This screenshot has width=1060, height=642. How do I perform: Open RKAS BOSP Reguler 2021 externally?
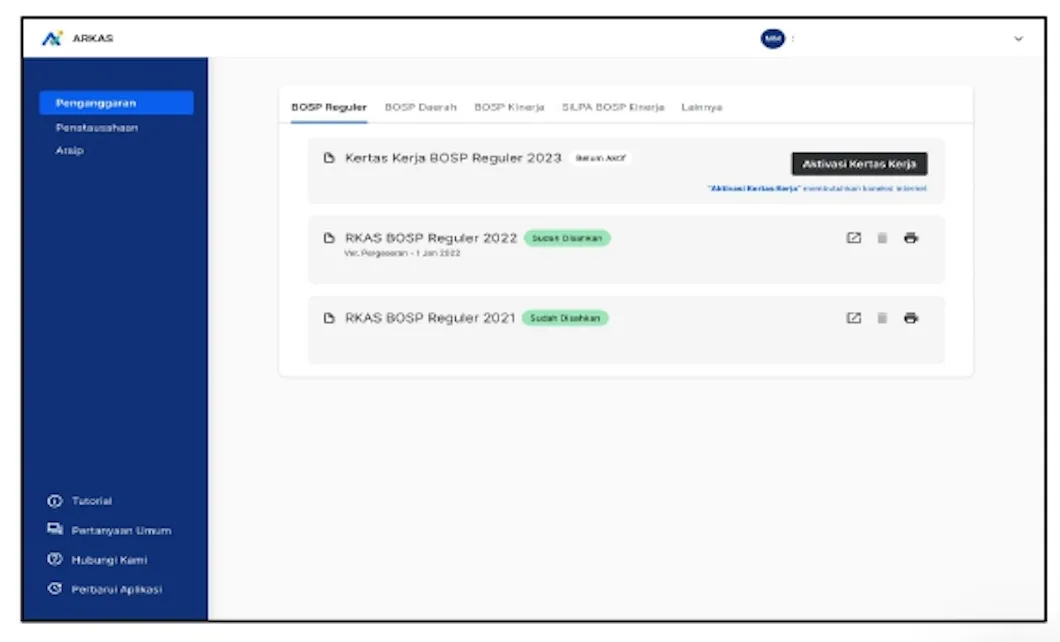click(854, 318)
